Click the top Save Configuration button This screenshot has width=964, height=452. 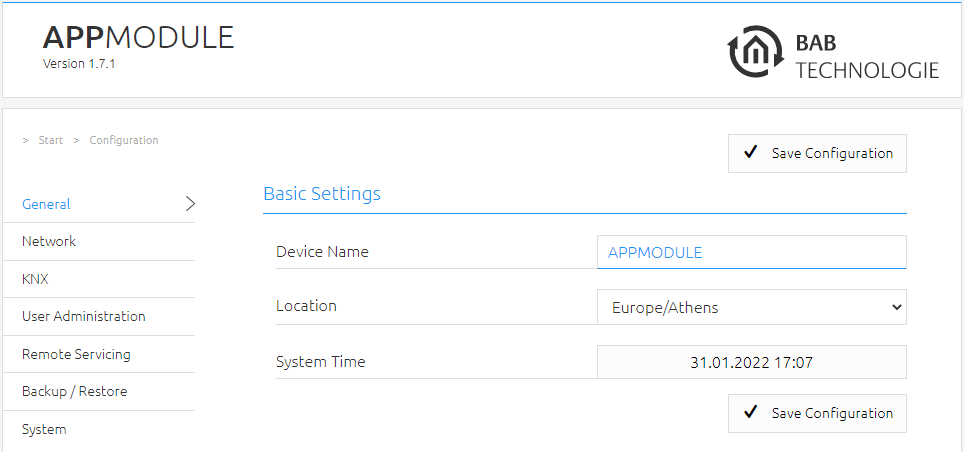click(817, 153)
